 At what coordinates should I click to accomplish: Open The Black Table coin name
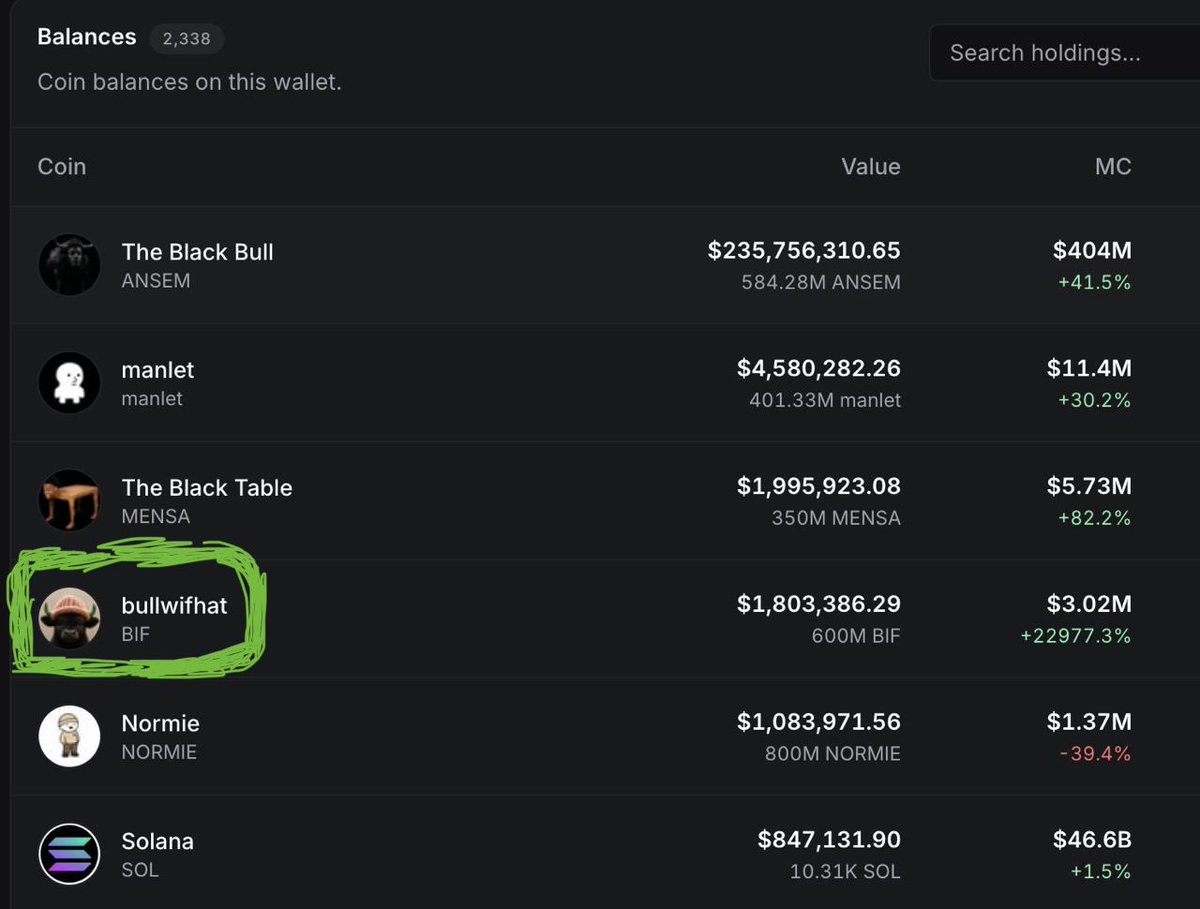point(207,488)
